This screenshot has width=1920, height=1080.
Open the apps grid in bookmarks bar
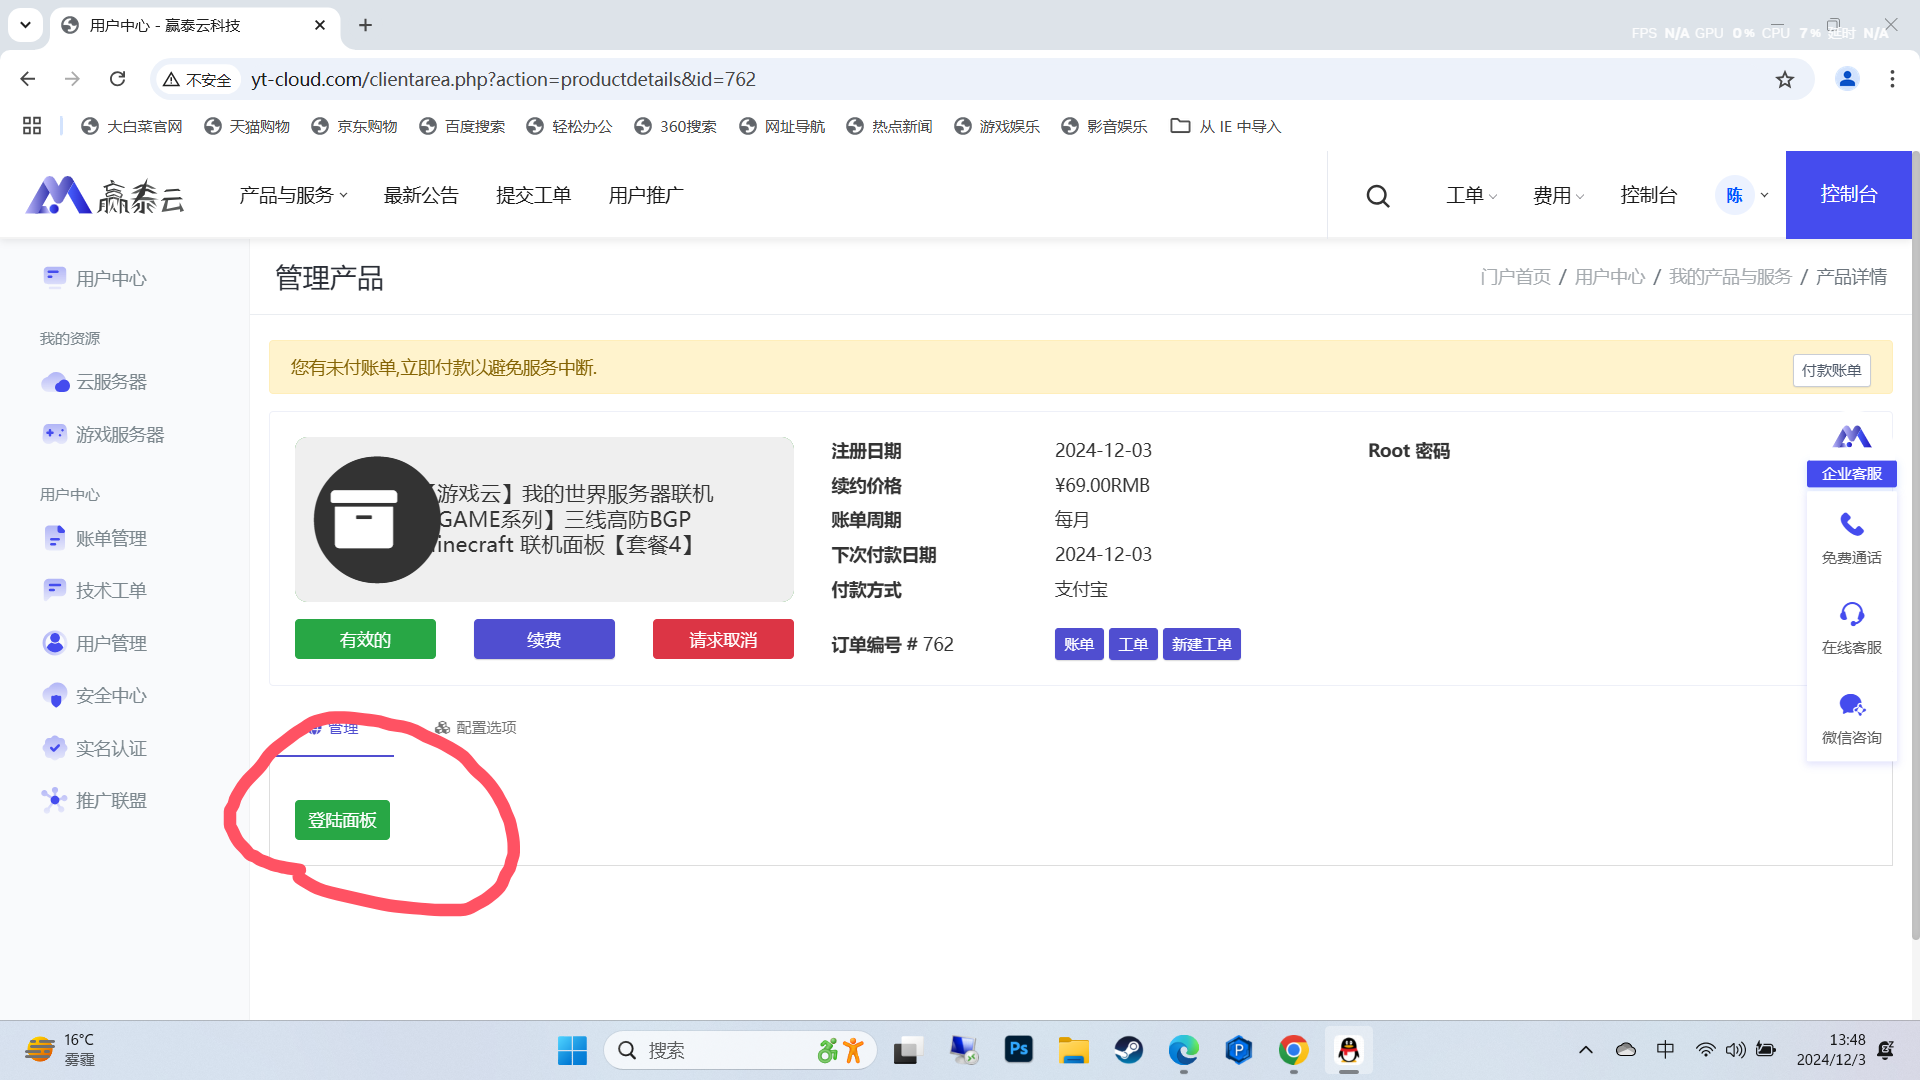(32, 126)
